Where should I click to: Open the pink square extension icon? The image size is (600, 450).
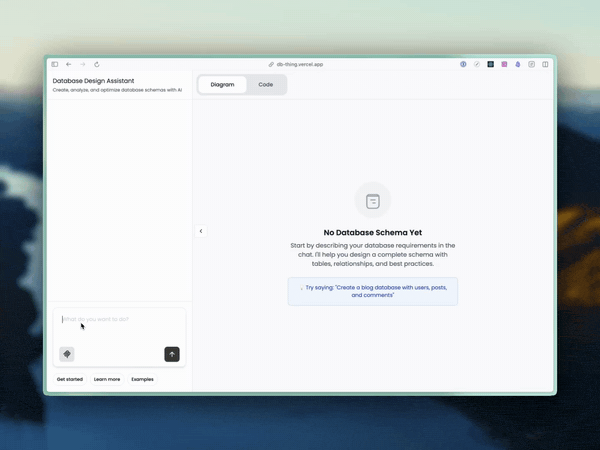coord(504,64)
